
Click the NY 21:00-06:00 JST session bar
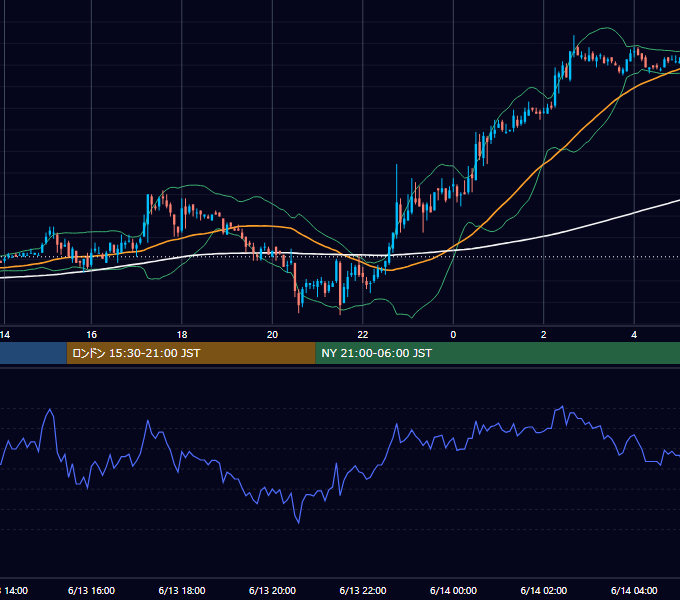(x=498, y=353)
